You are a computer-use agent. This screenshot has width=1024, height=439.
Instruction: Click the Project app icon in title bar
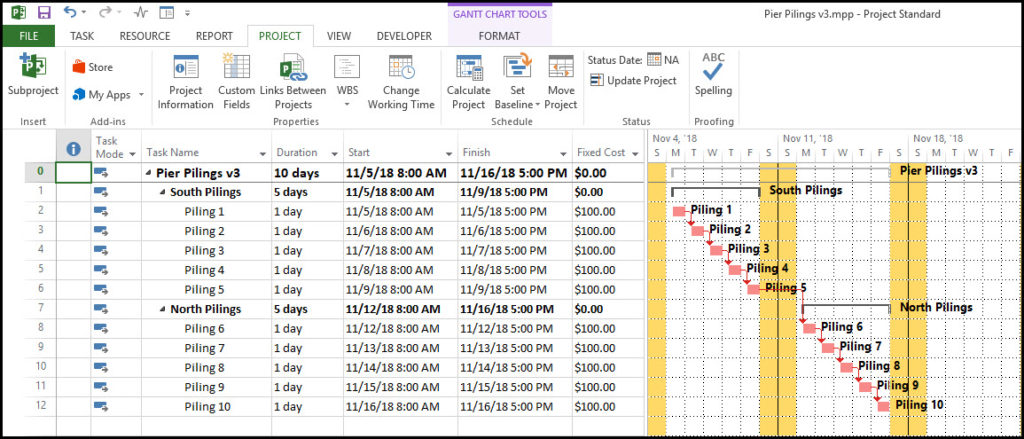(x=18, y=12)
